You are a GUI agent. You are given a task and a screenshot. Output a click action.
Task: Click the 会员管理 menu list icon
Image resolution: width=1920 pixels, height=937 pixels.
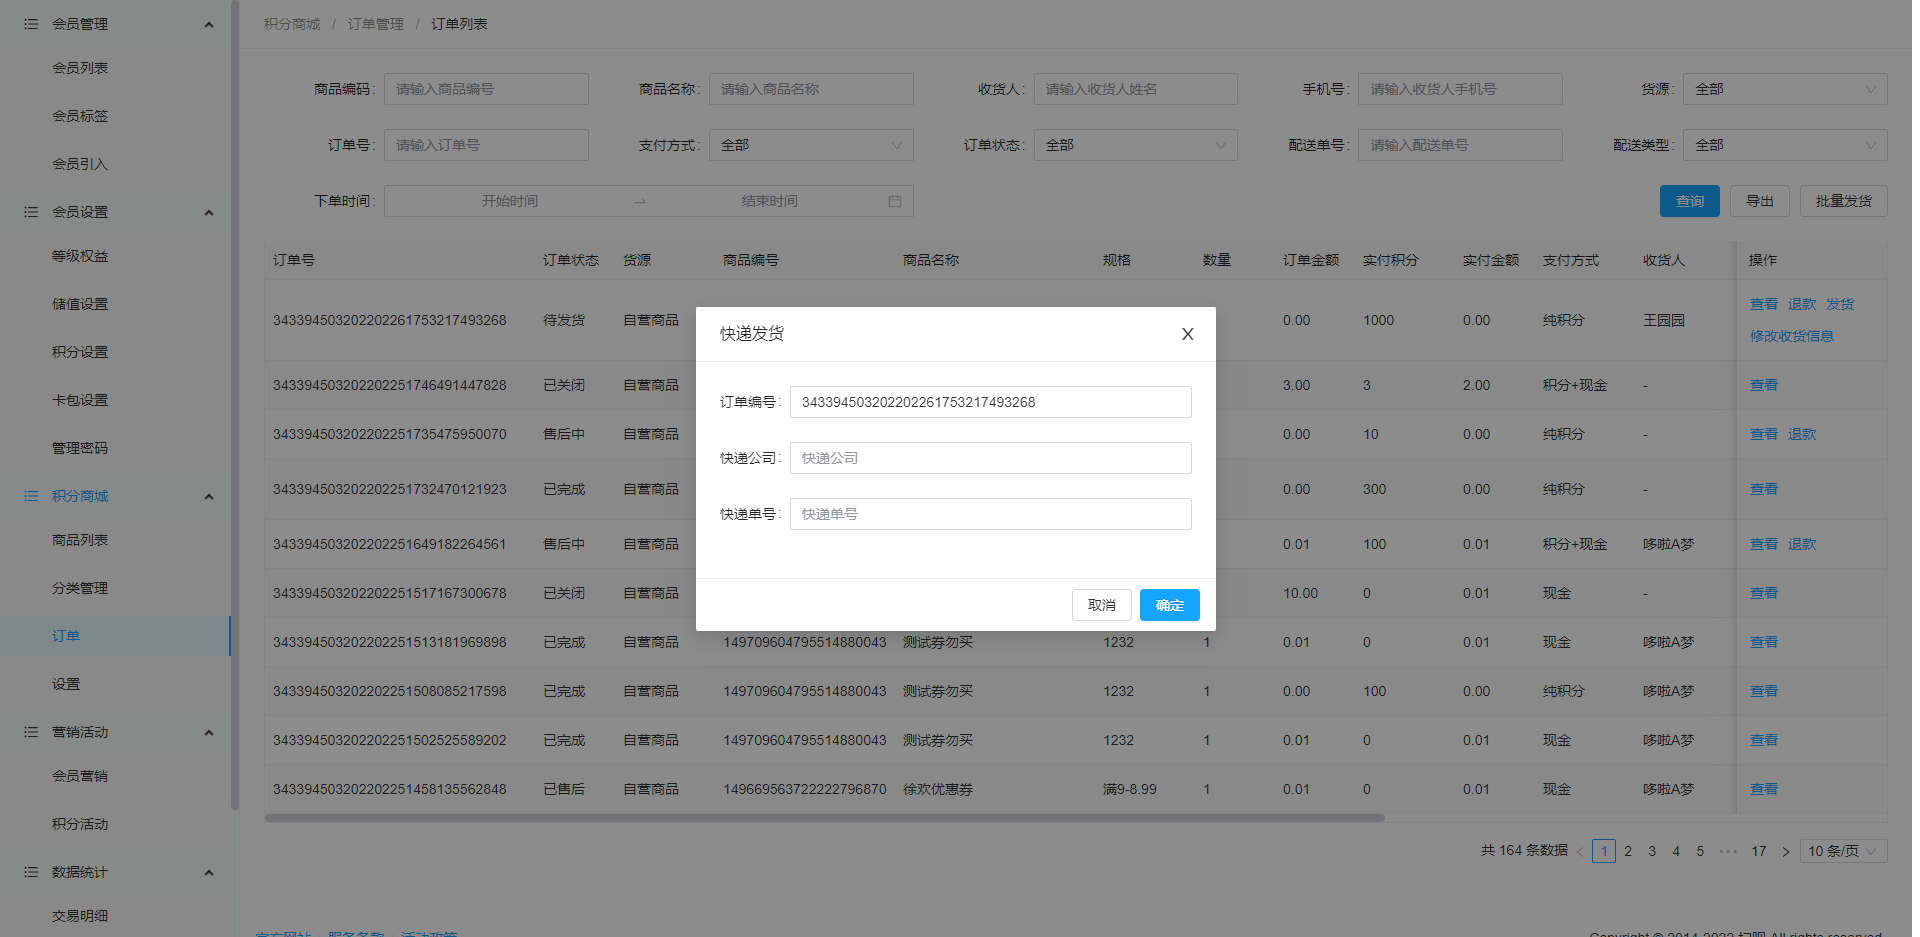(x=31, y=24)
